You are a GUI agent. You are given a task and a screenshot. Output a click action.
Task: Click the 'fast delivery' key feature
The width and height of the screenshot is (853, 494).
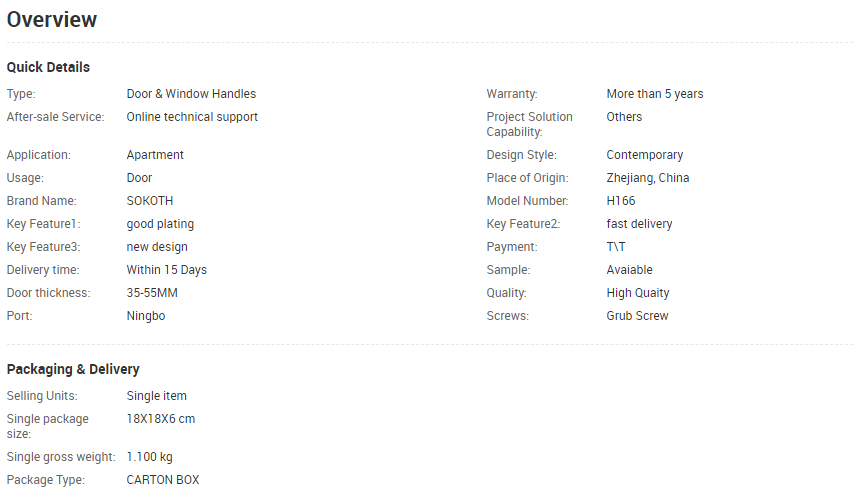click(x=639, y=224)
